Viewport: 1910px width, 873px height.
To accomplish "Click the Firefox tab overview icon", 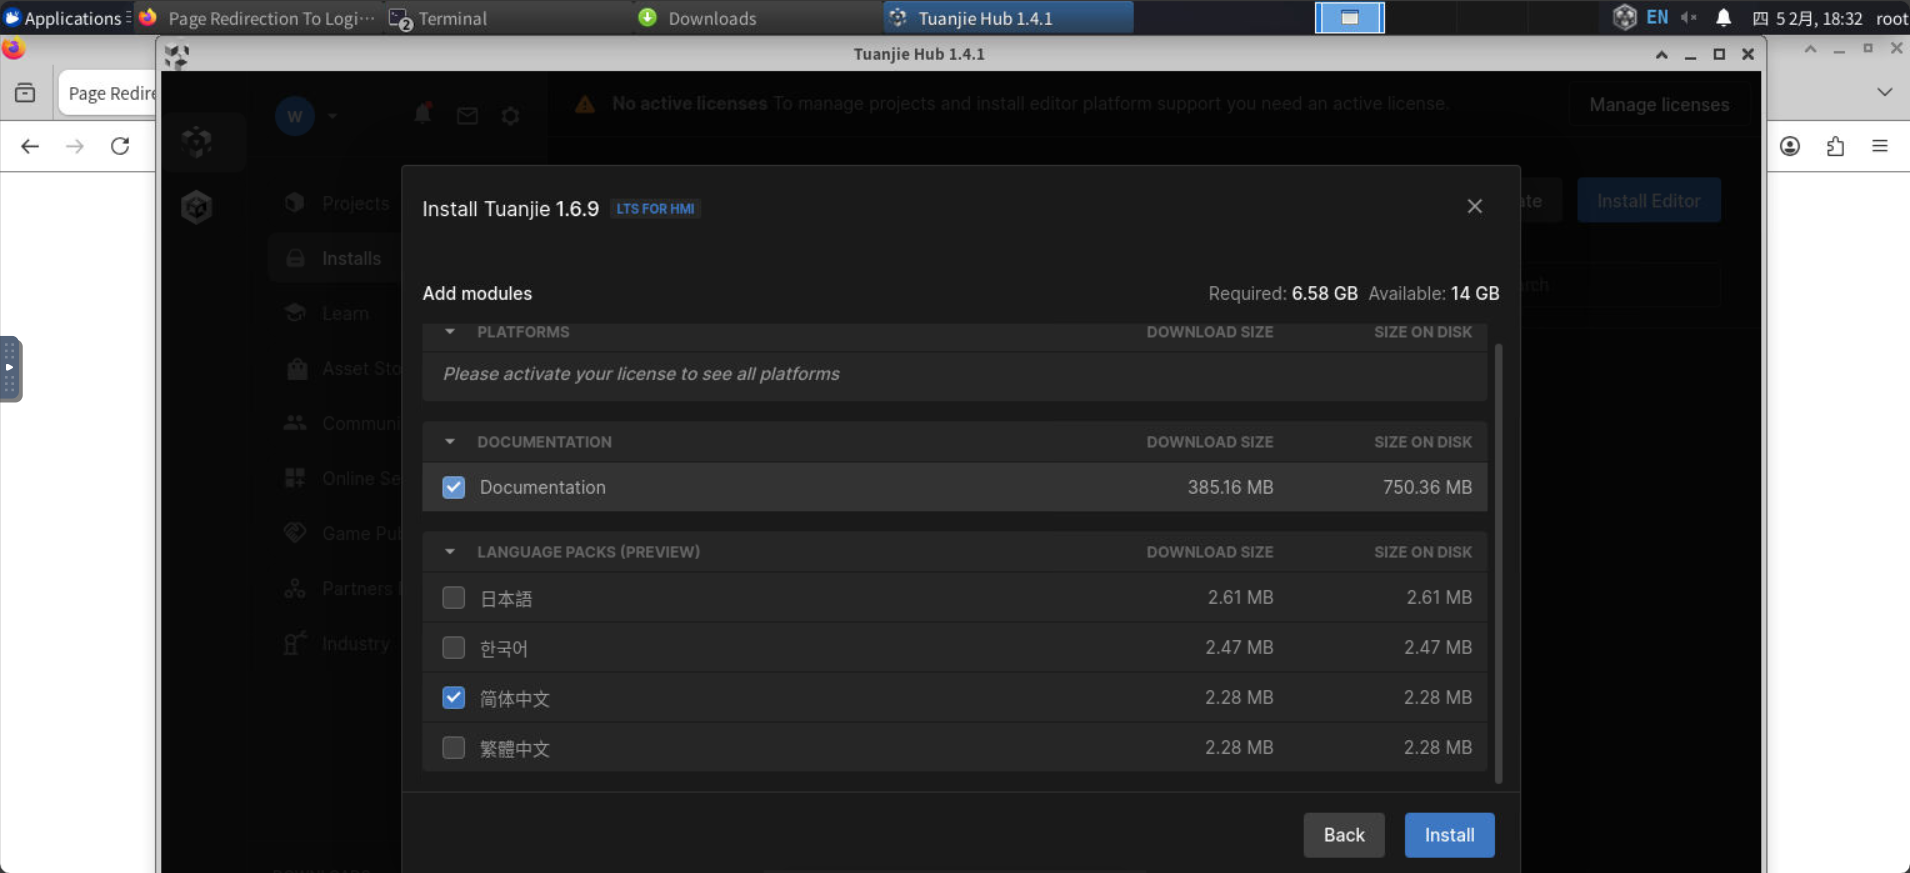I will pos(25,93).
